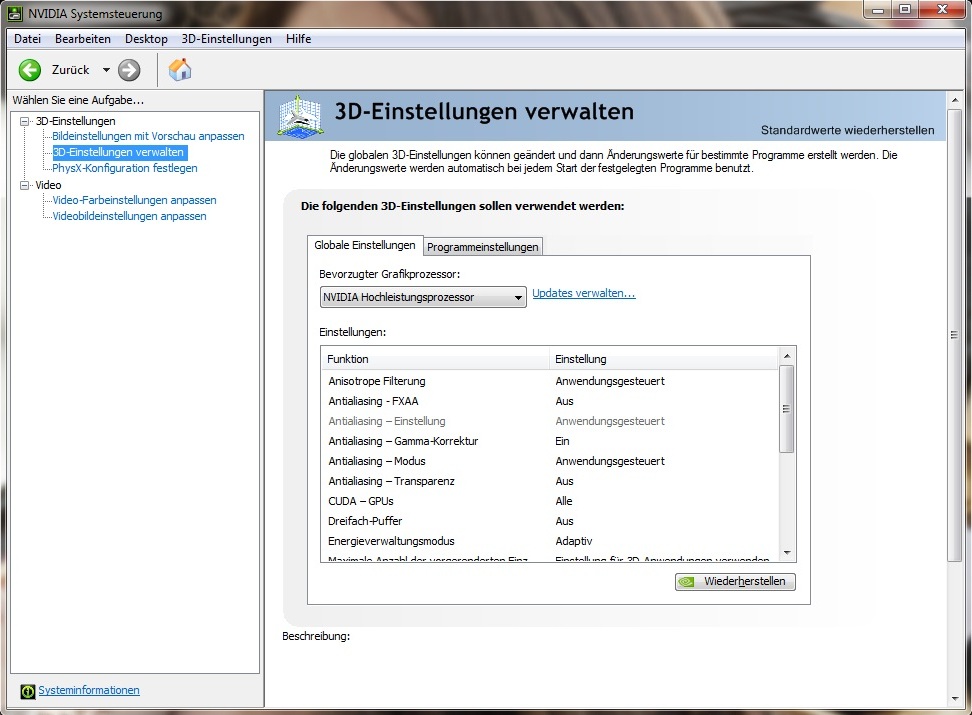Maximize the NVIDIA Systemsteuerung window
This screenshot has height=715, width=972.
tap(905, 9)
